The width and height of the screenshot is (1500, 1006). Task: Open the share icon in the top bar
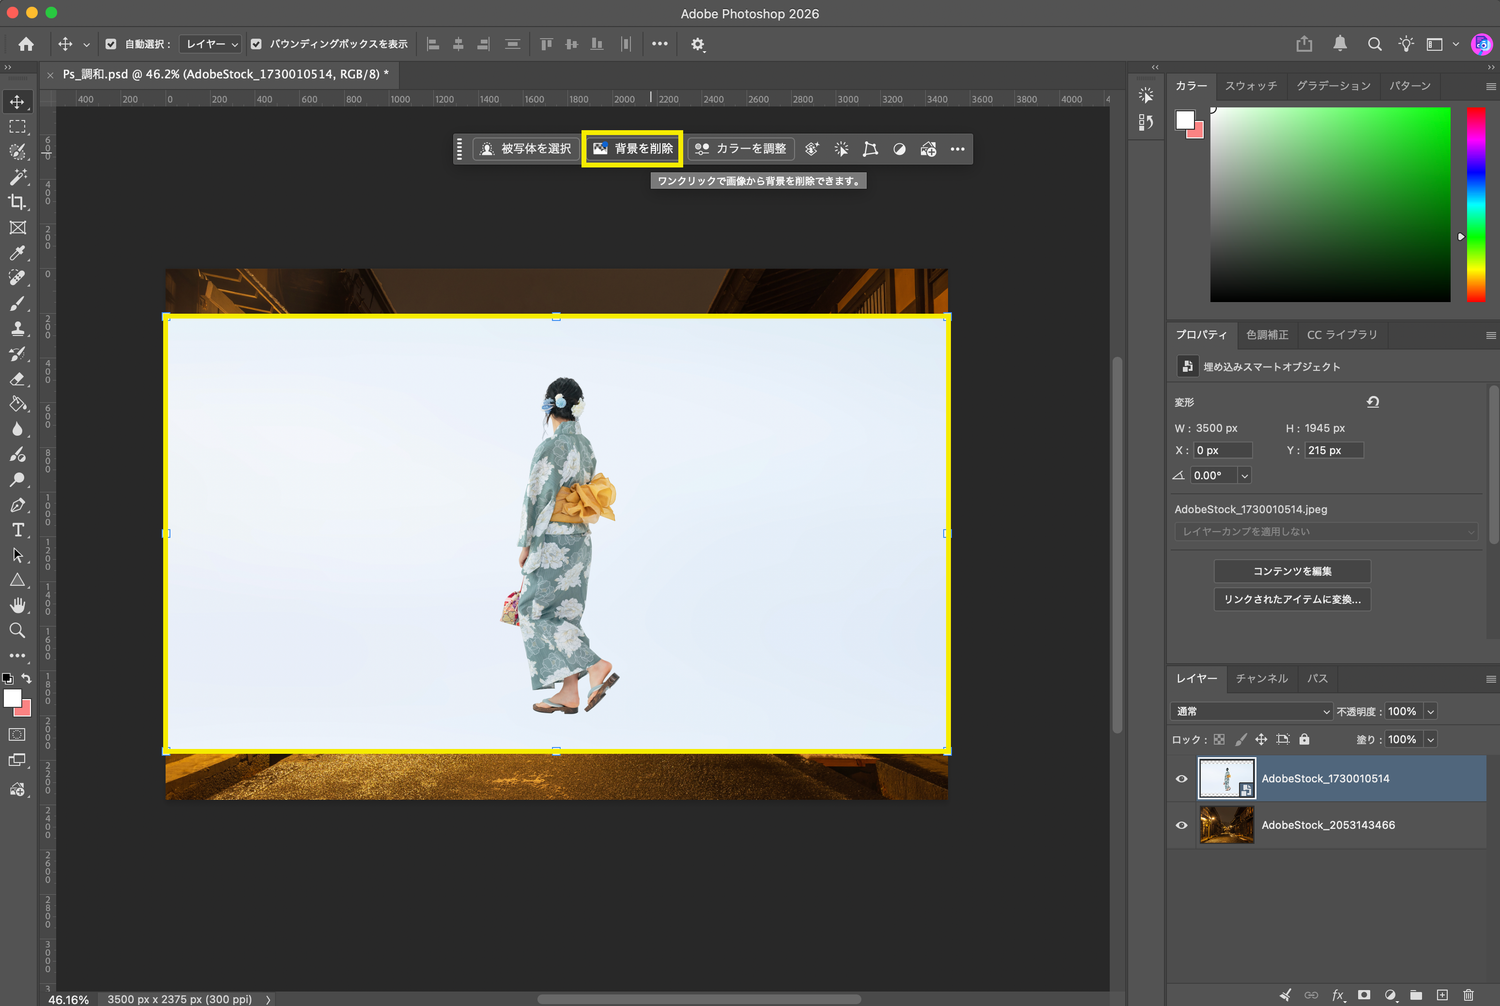coord(1304,44)
